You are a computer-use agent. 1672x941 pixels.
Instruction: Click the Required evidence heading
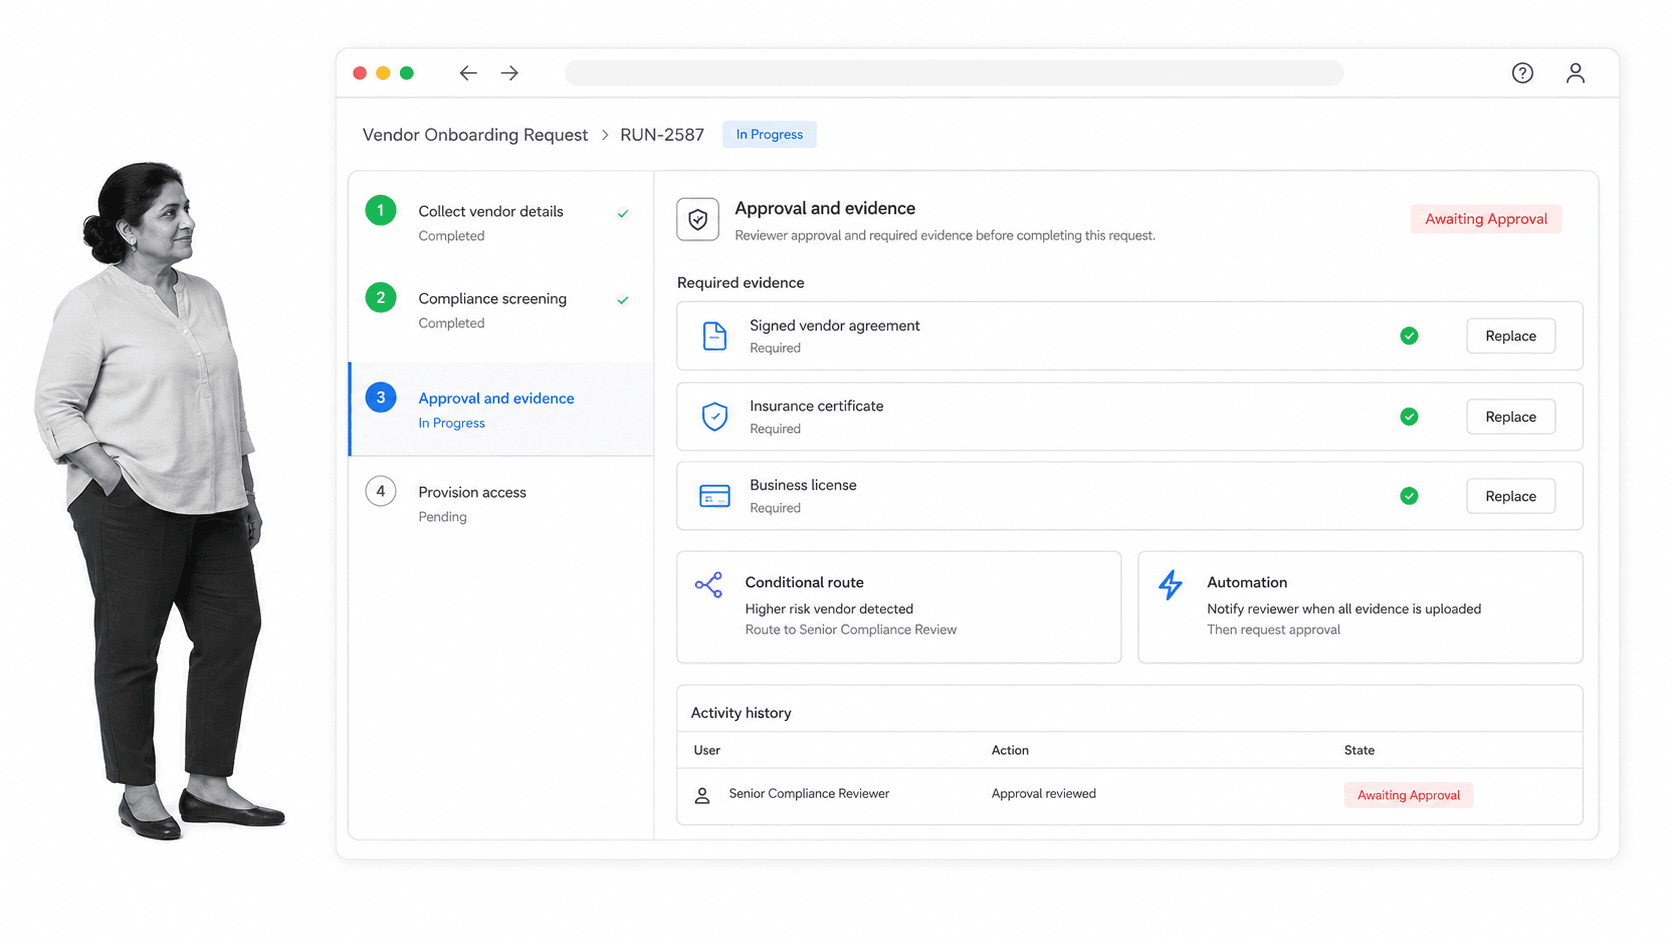[740, 283]
